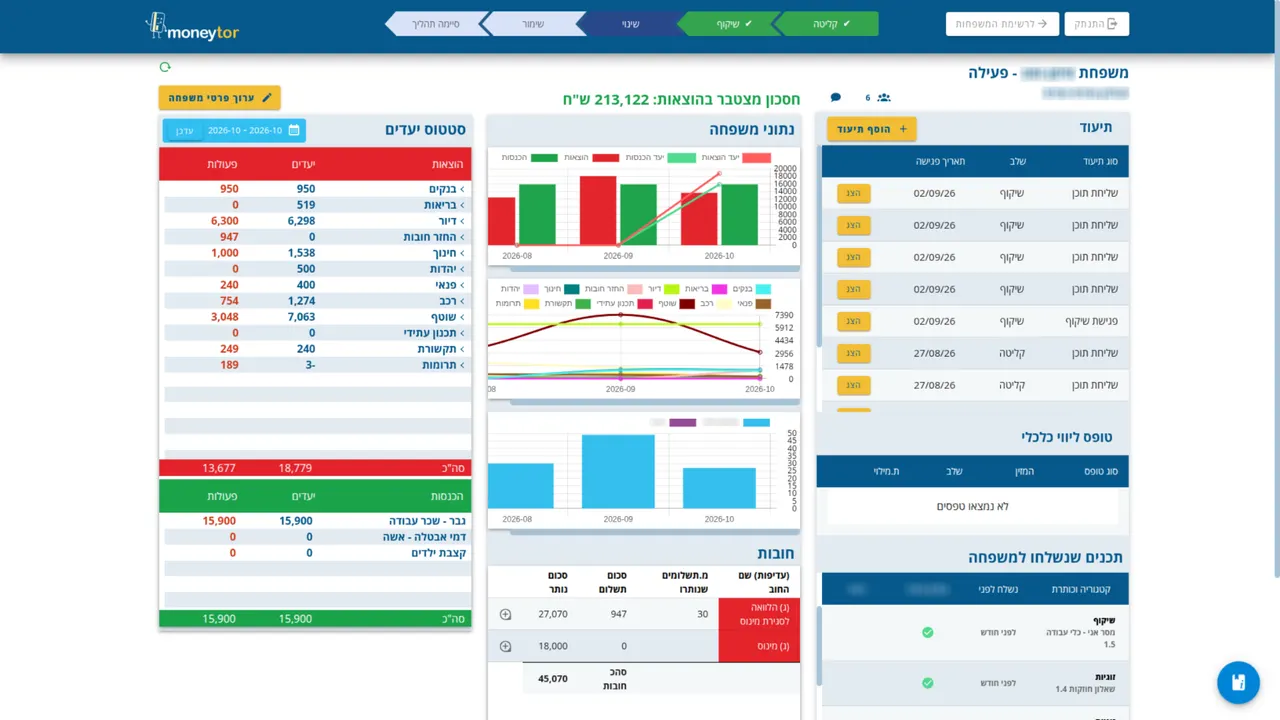Expand the החזר חובות expense category
The width and height of the screenshot is (1280, 720).
tap(434, 237)
